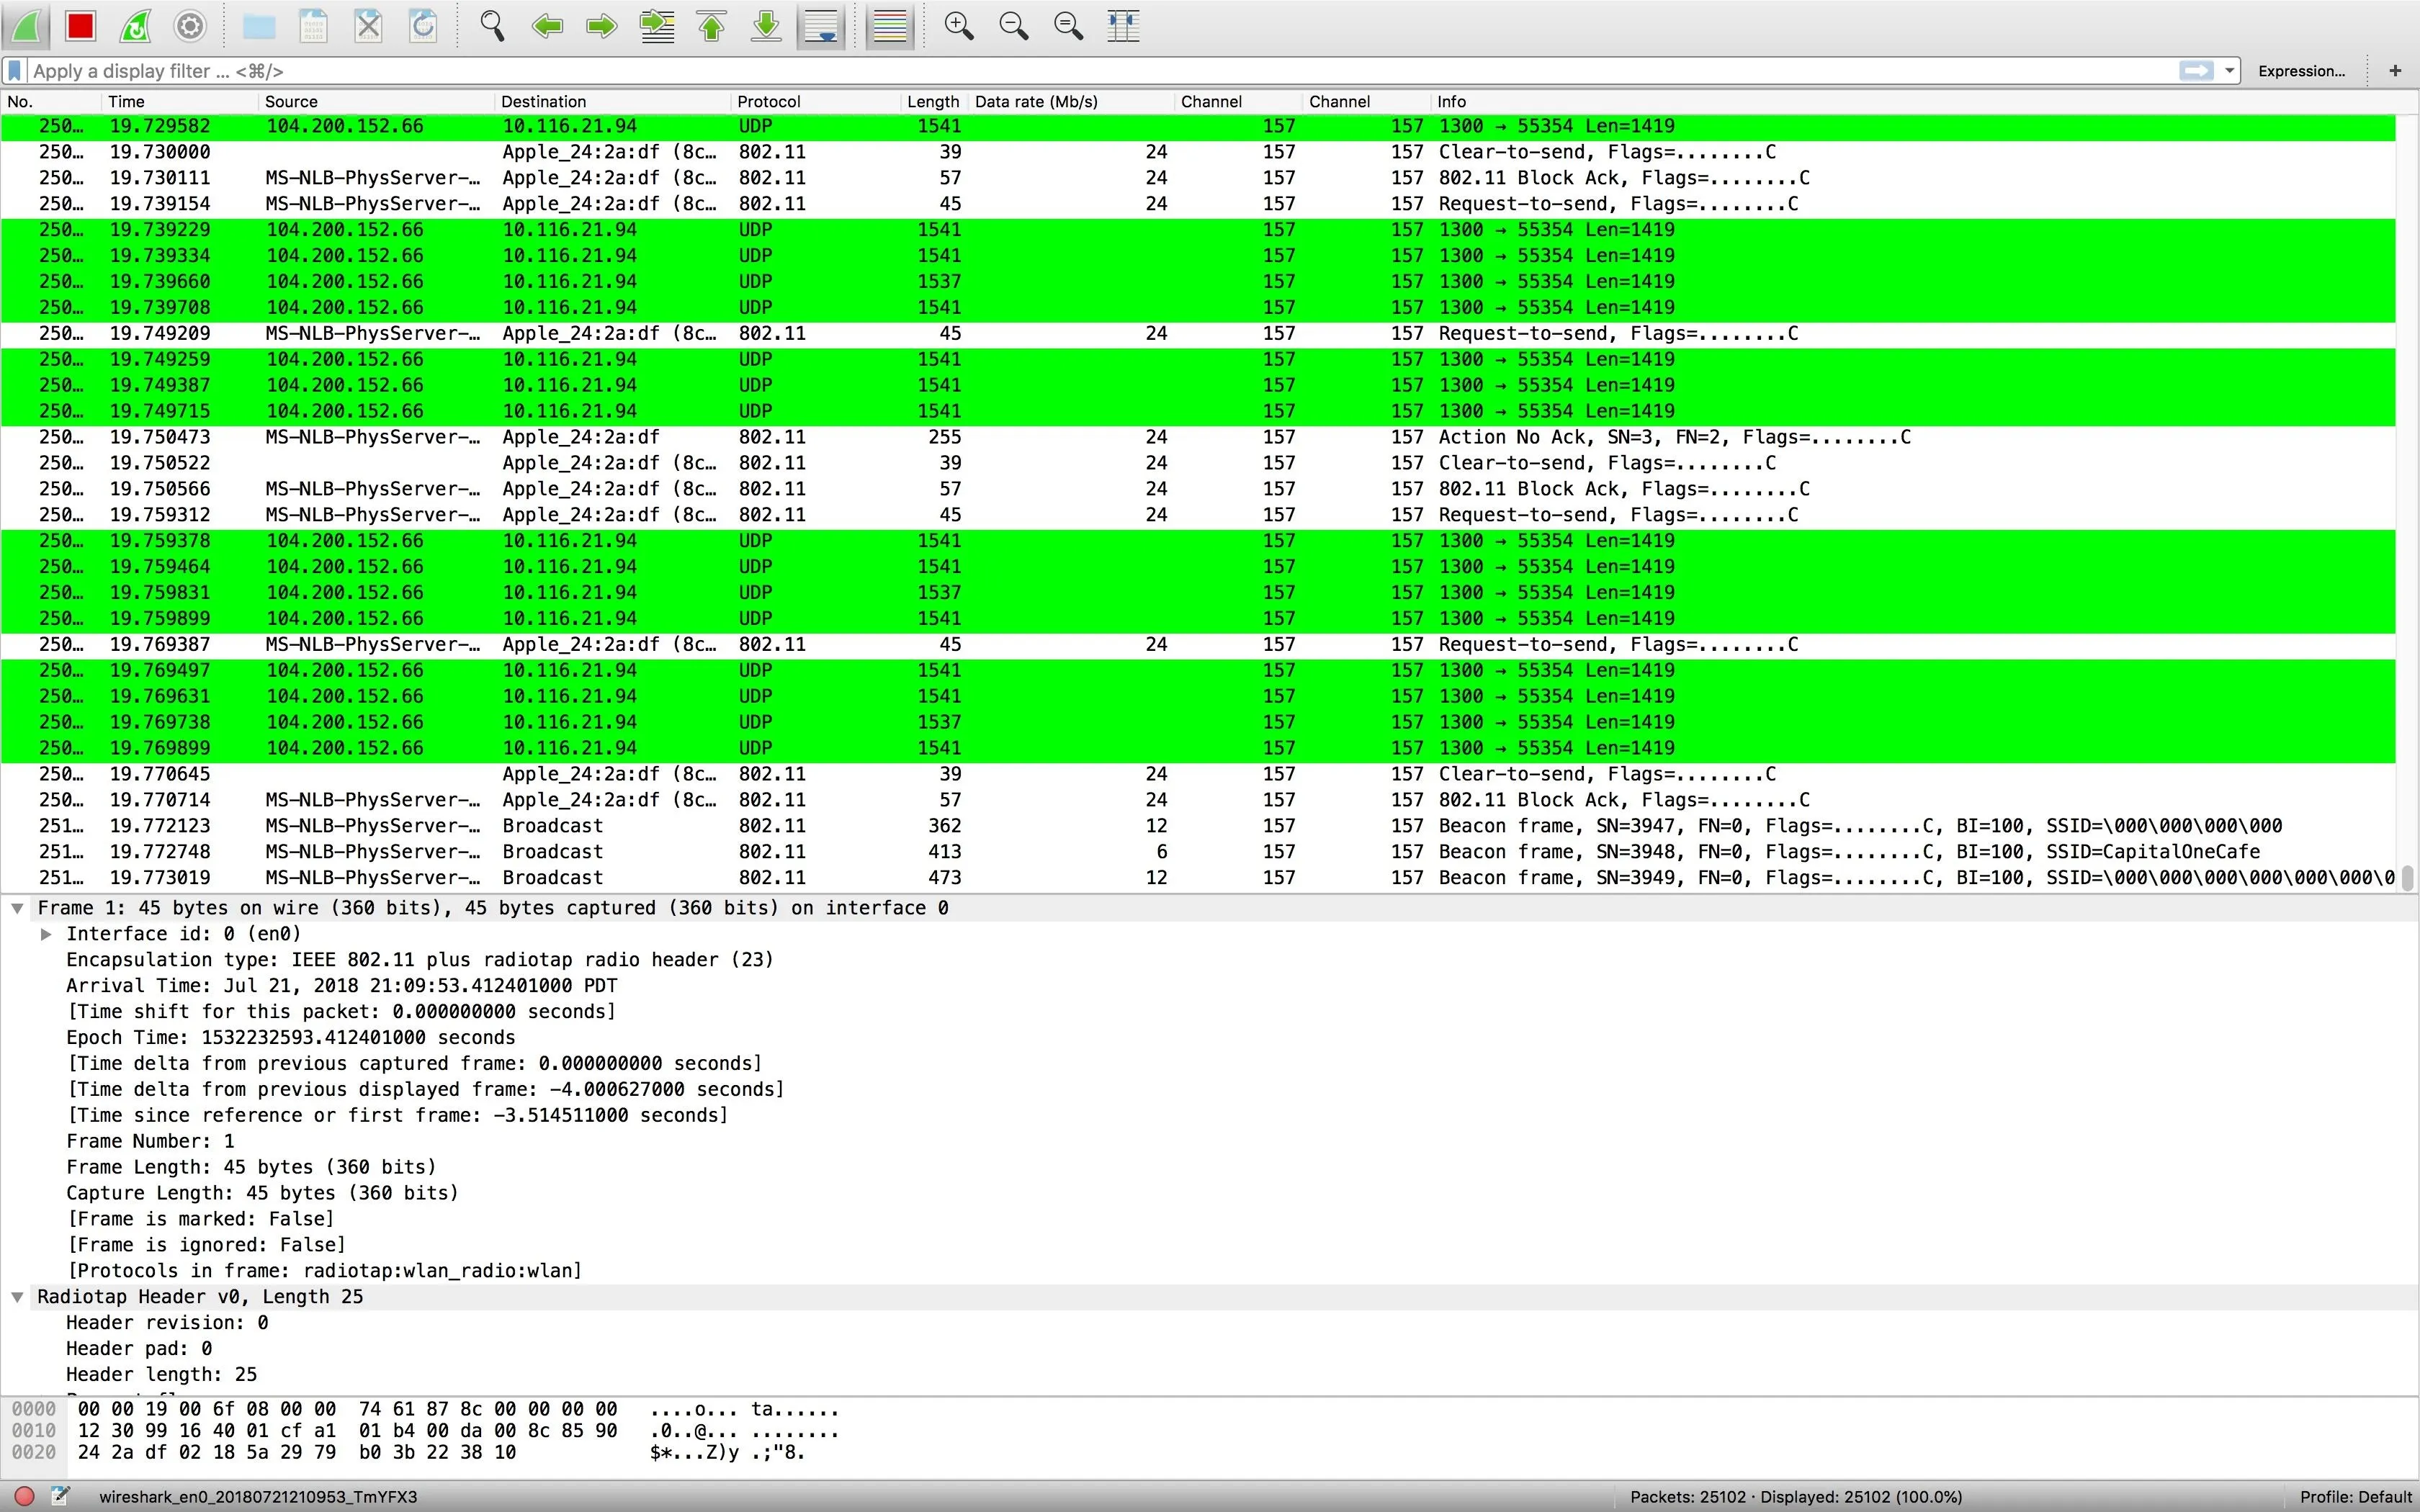Sort by the Protocol column header
The height and width of the screenshot is (1512, 2420).
[x=815, y=102]
